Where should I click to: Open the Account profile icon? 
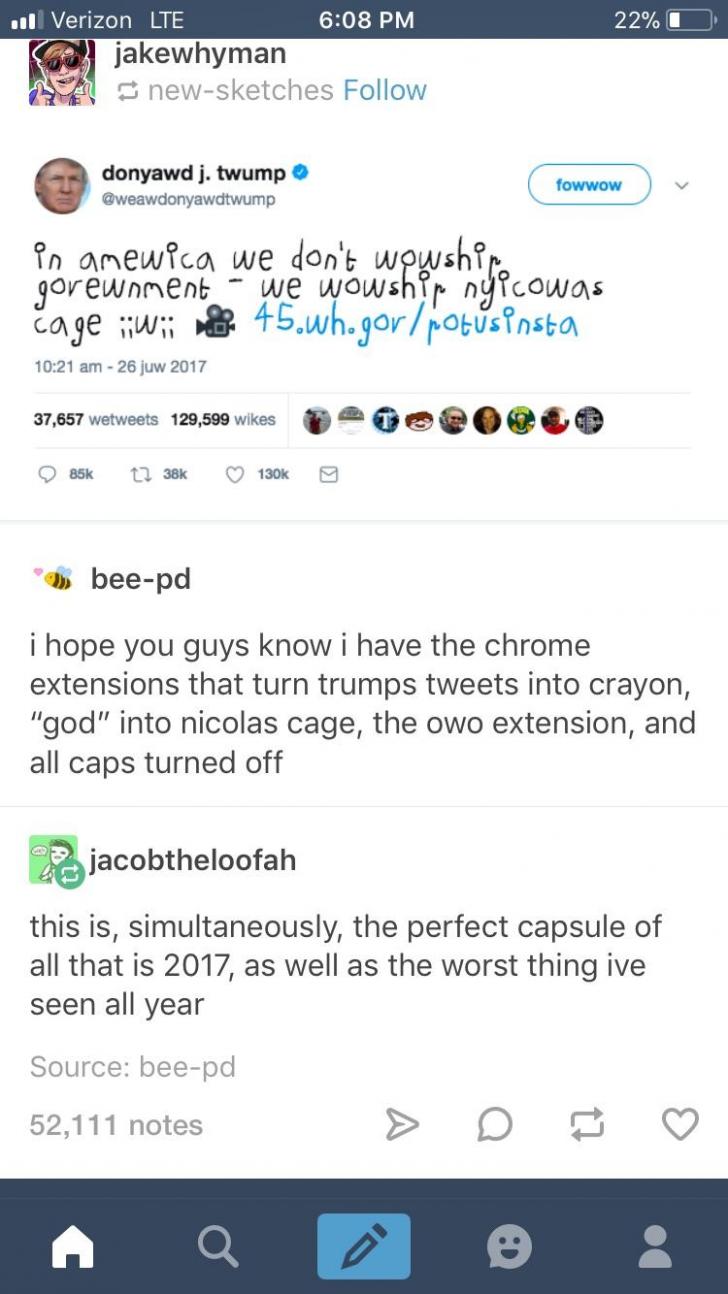tap(655, 1246)
